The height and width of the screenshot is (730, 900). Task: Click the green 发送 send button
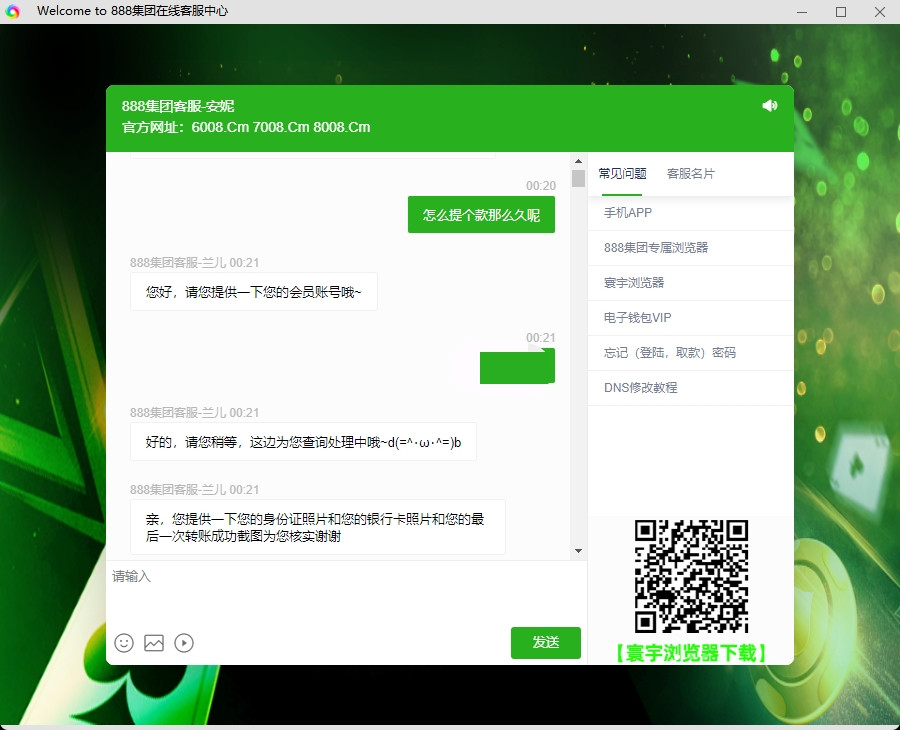pyautogui.click(x=545, y=643)
